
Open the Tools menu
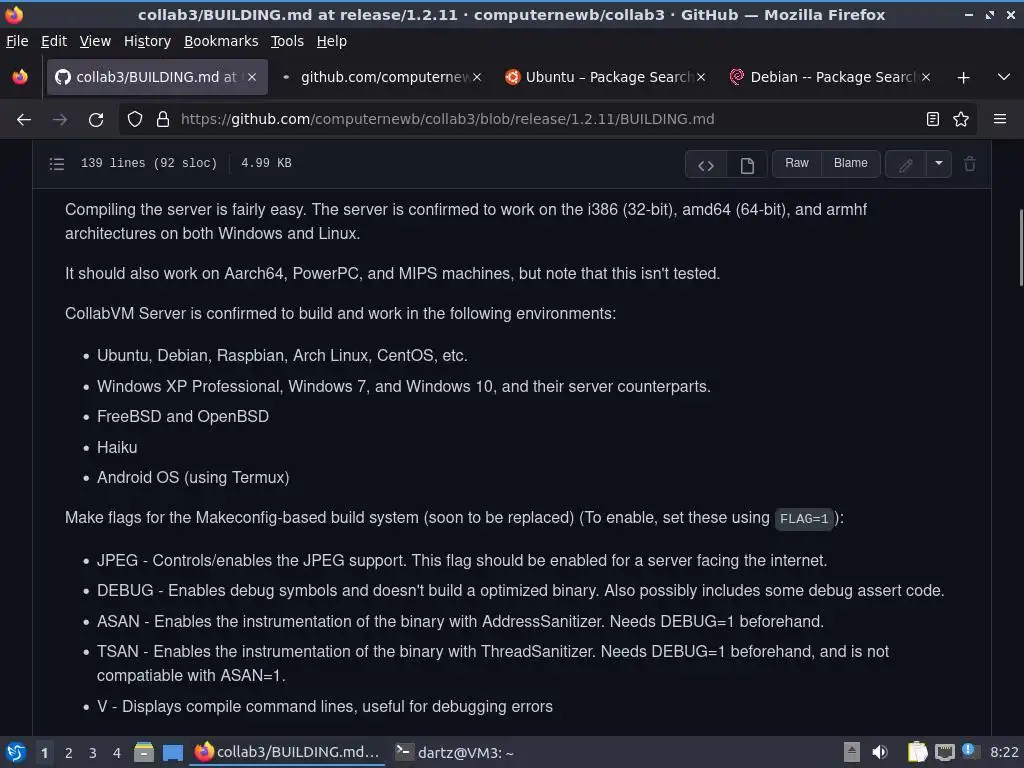pyautogui.click(x=287, y=41)
